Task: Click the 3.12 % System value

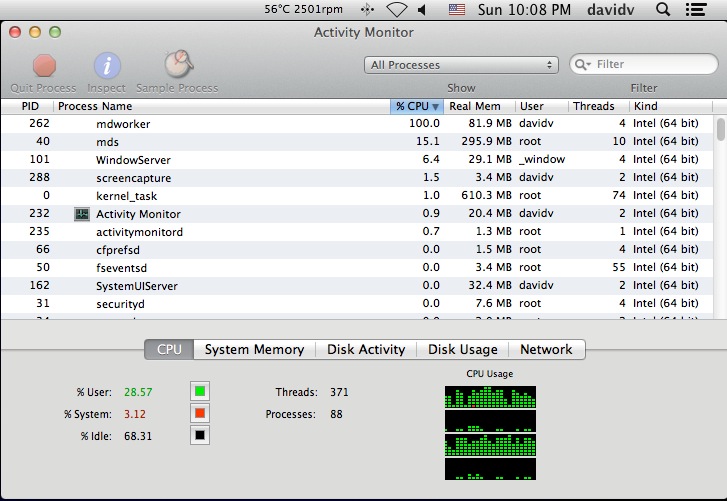Action: click(134, 414)
